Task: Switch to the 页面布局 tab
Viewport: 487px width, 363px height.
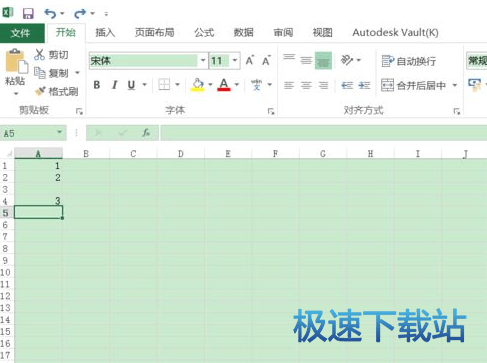Action: pos(154,33)
